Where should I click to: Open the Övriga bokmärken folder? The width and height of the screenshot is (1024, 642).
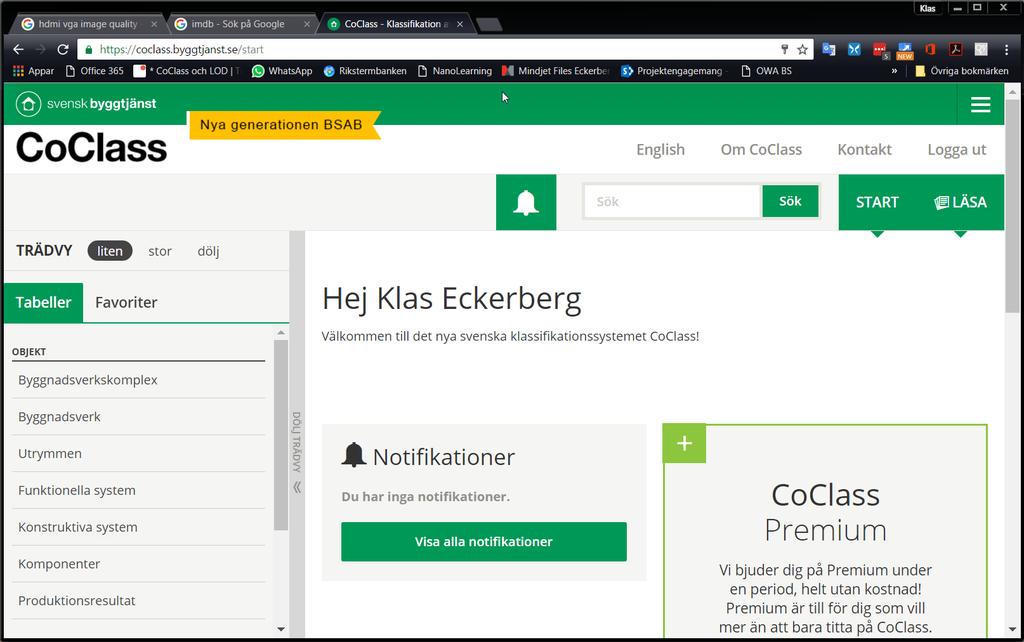pos(961,71)
